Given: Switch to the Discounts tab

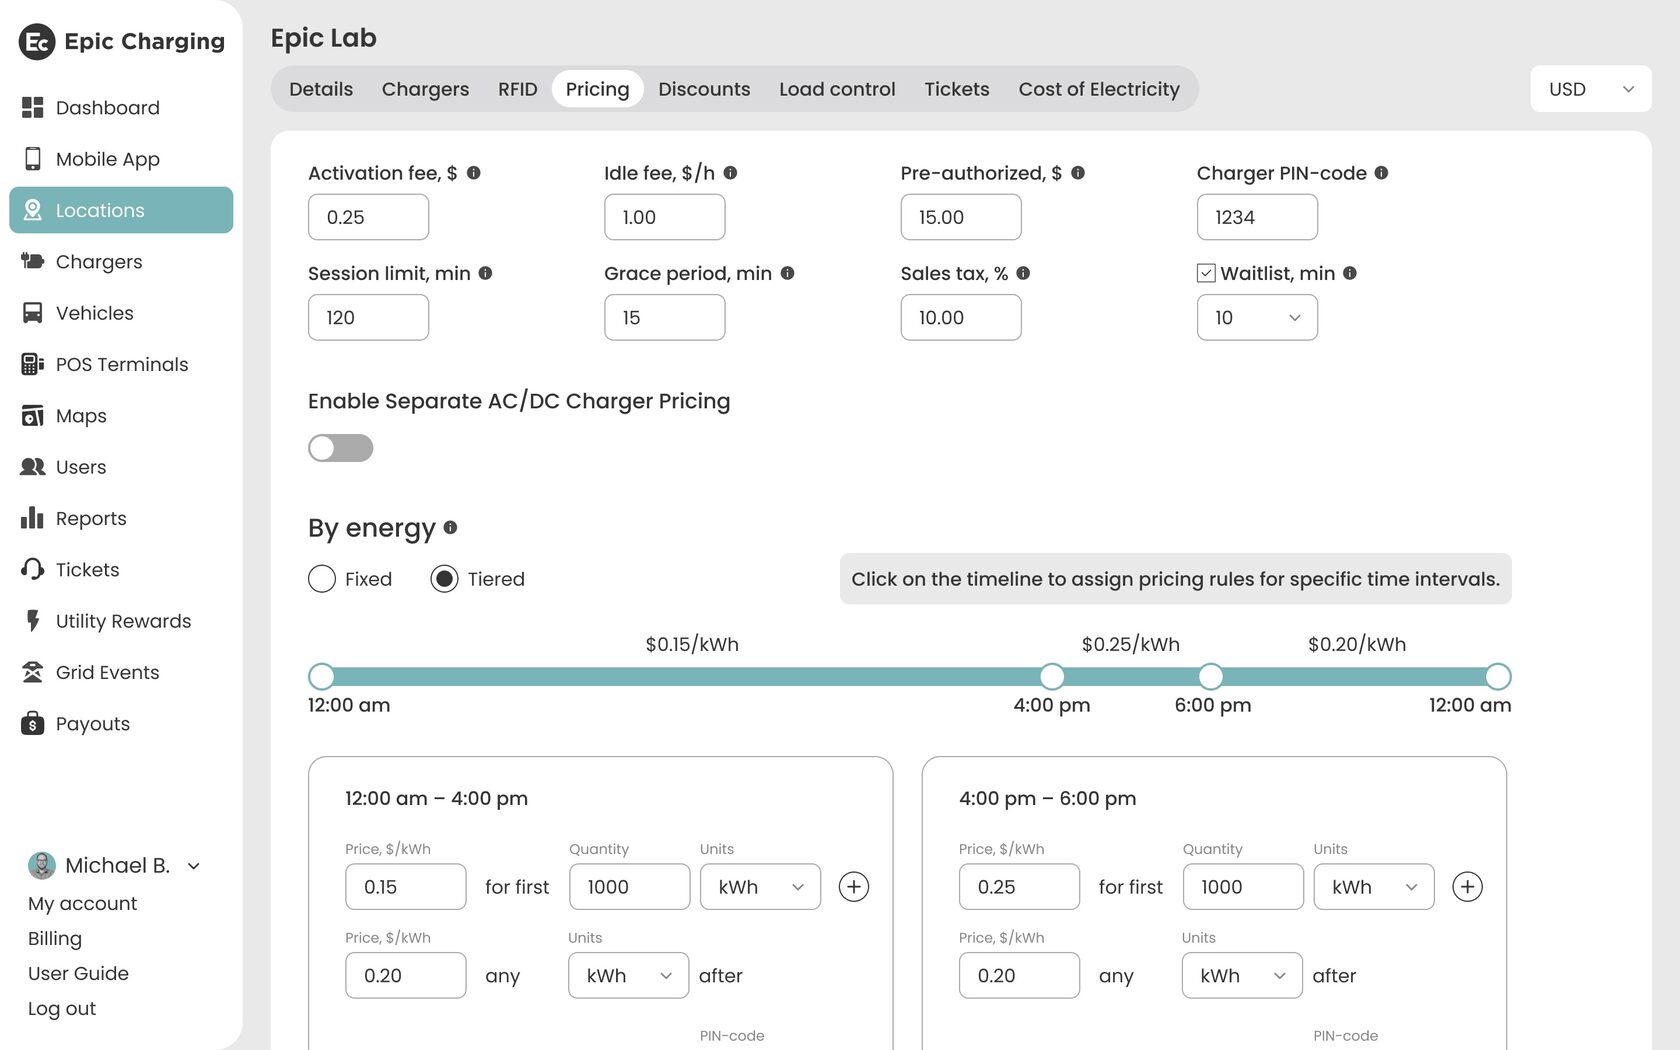Looking at the screenshot, I should tap(704, 89).
